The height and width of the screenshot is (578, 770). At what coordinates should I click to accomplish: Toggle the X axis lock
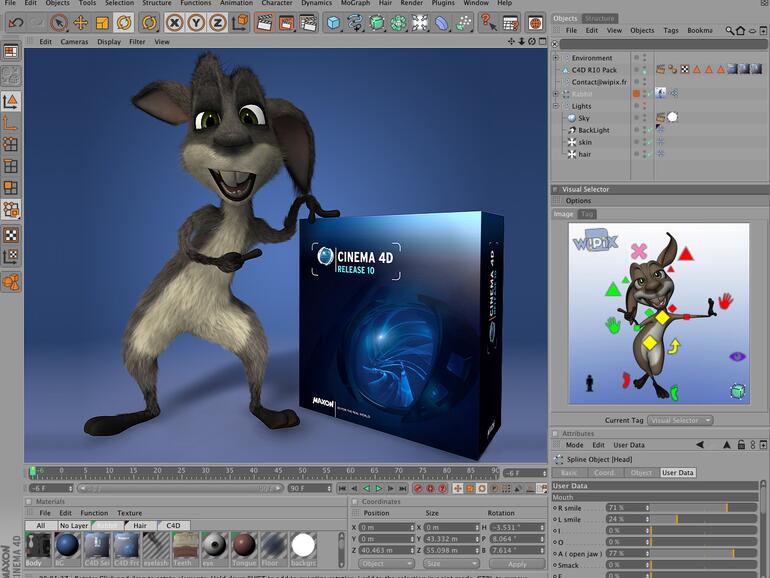click(174, 22)
